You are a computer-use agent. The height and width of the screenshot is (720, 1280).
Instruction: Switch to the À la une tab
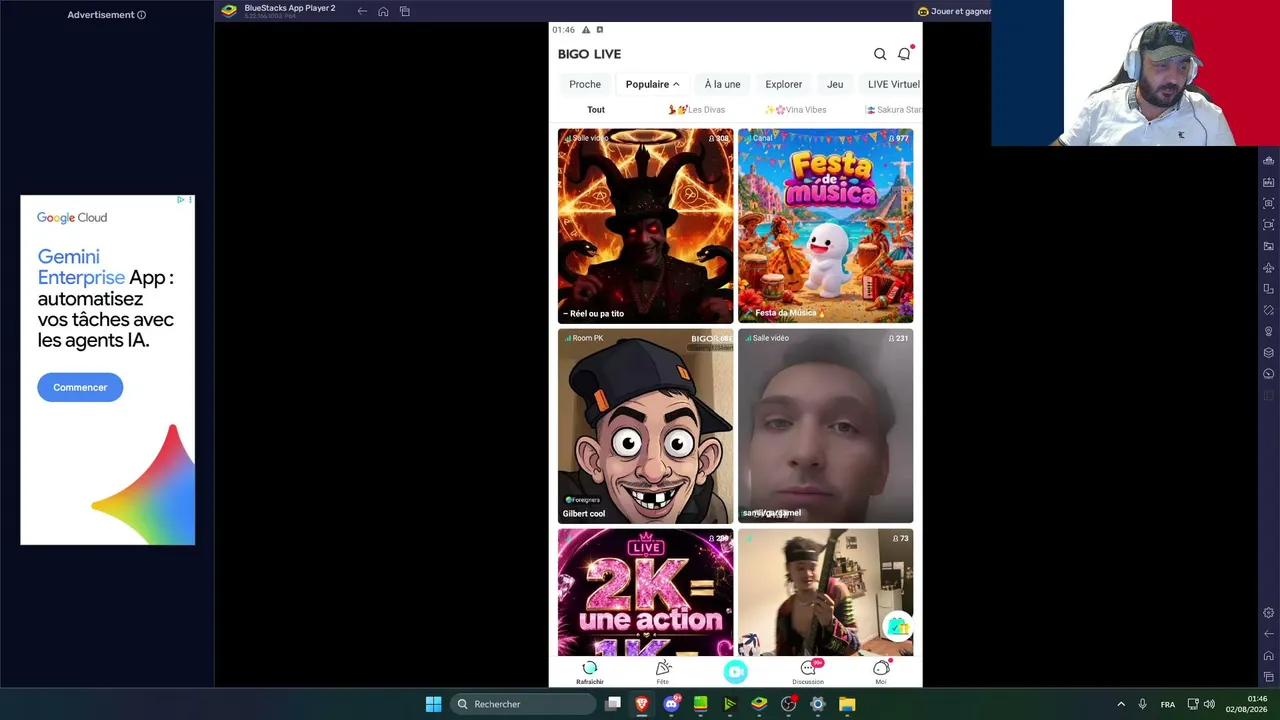pos(722,84)
